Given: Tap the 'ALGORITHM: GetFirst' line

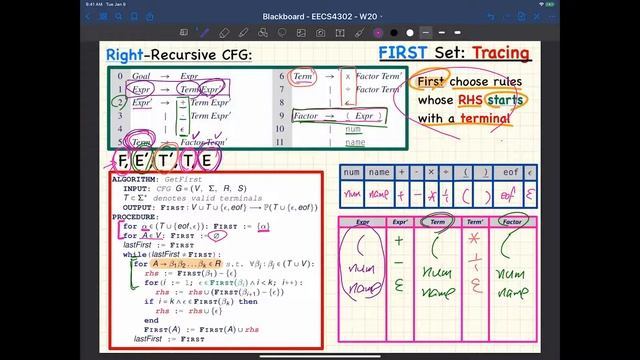Looking at the screenshot, I should 157,179.
